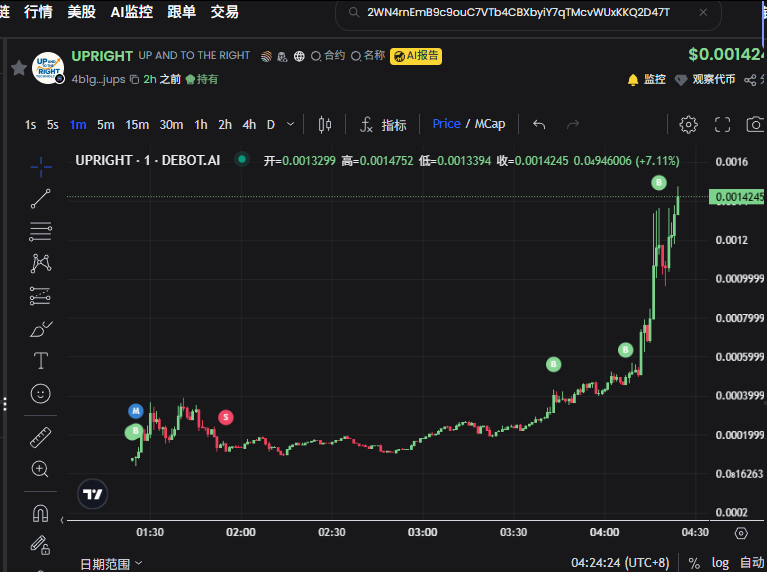Click the current price label 0.0014245
This screenshot has height=572, width=767.
[737, 197]
